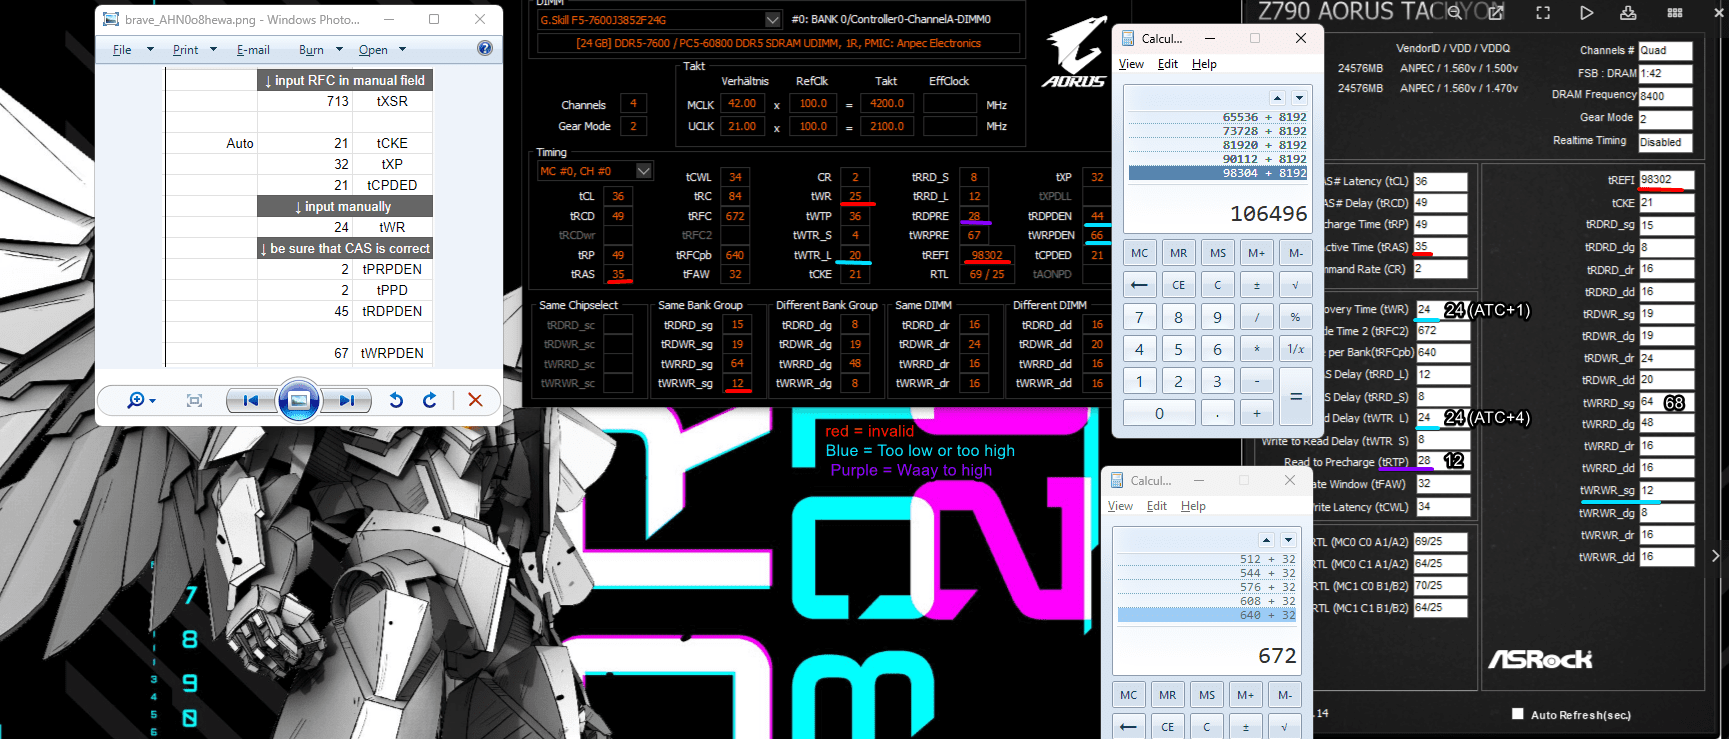1729x739 pixels.
Task: Click M+ key in upper calculator
Action: coord(1256,253)
